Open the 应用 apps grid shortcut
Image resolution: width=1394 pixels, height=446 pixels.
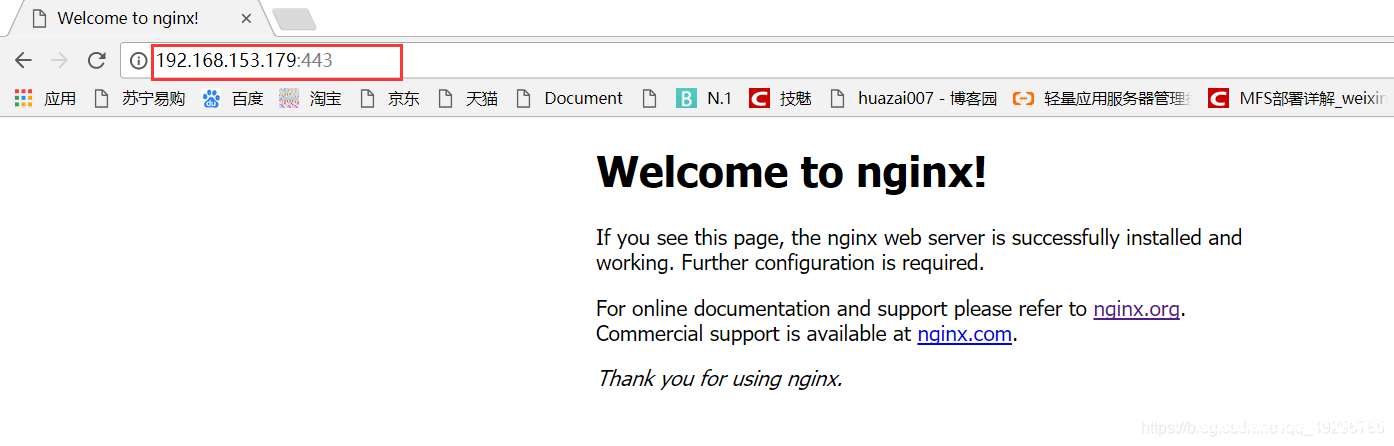(x=46, y=98)
